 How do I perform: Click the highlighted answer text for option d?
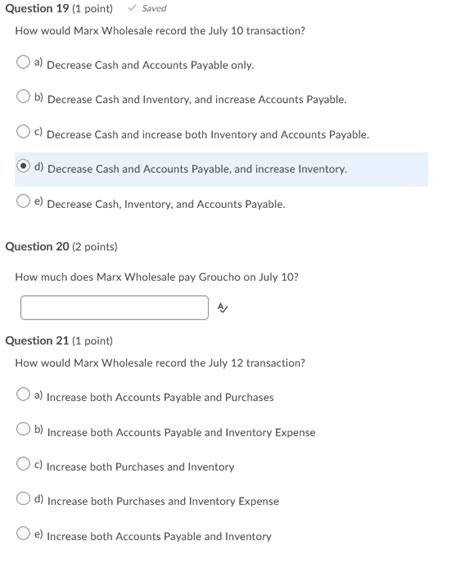(197, 169)
